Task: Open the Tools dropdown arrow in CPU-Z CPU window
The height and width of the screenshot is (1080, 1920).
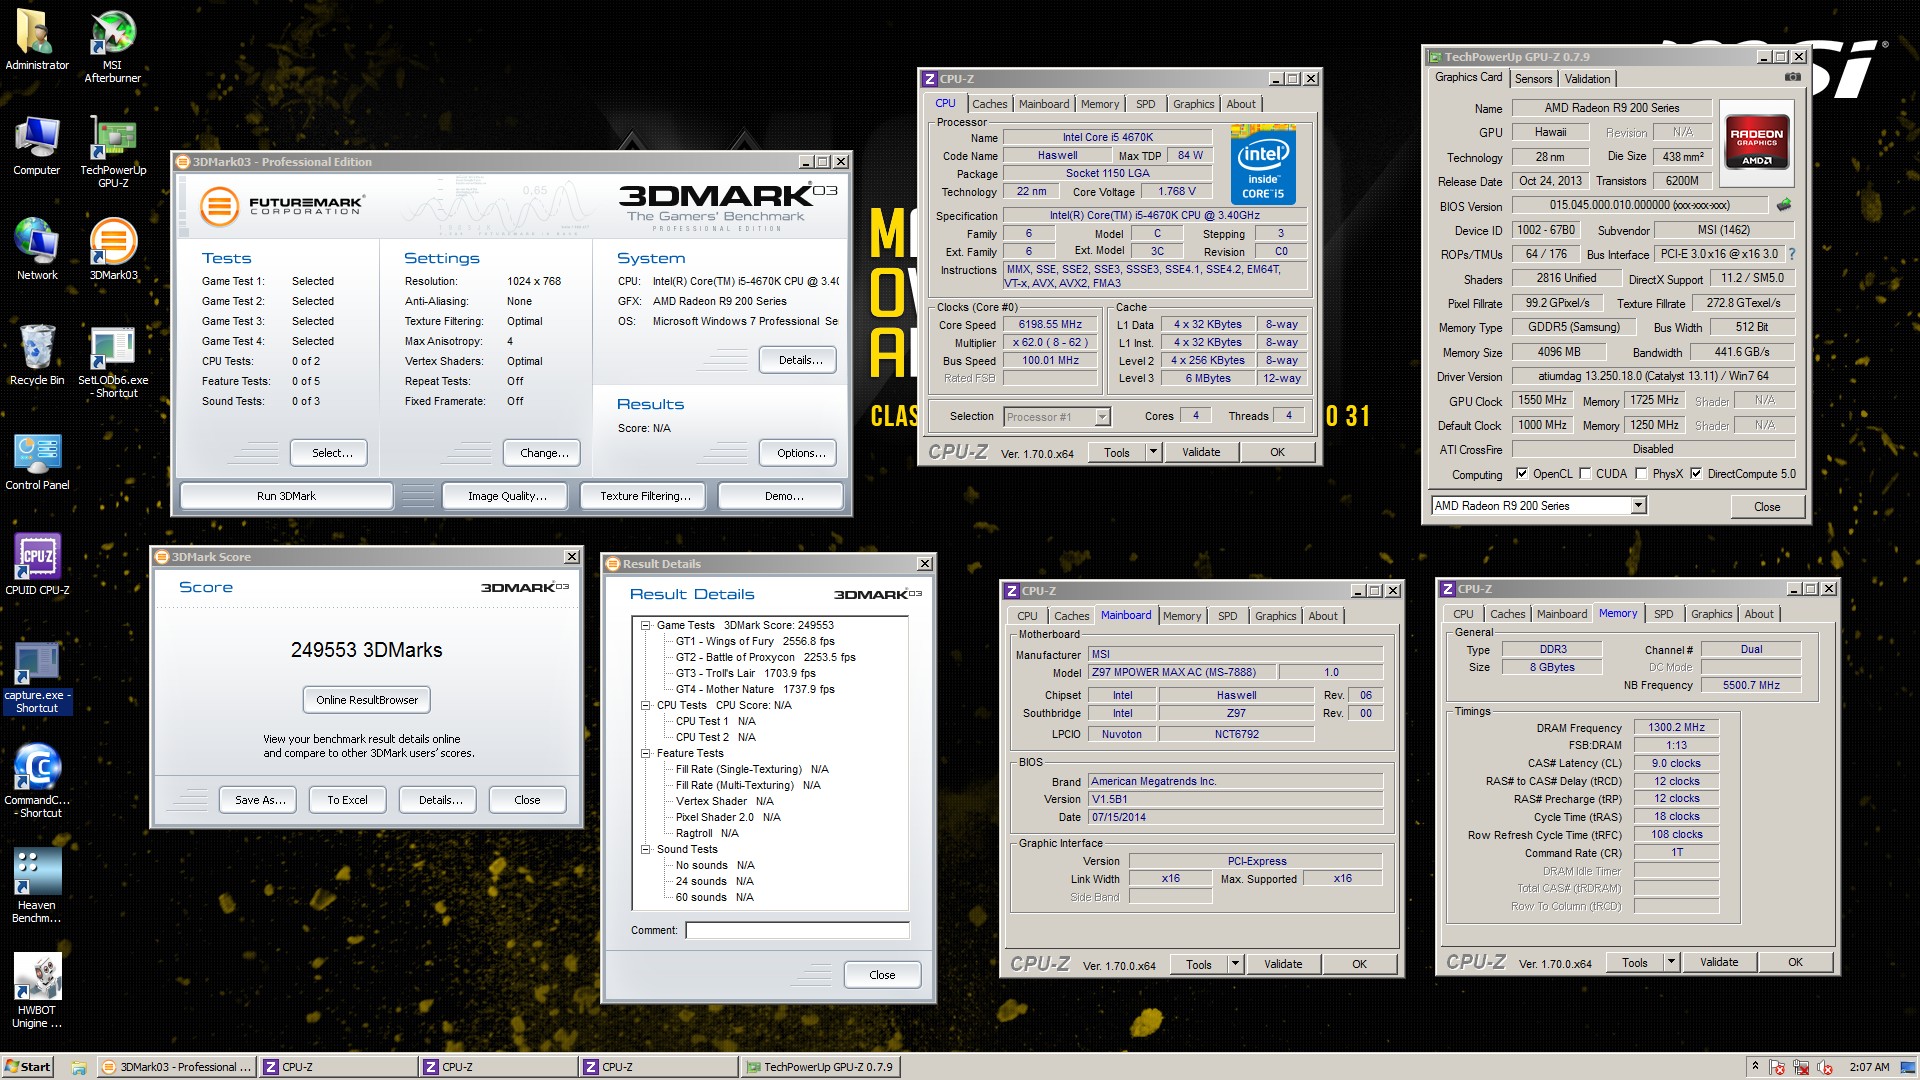Action: point(1153,452)
